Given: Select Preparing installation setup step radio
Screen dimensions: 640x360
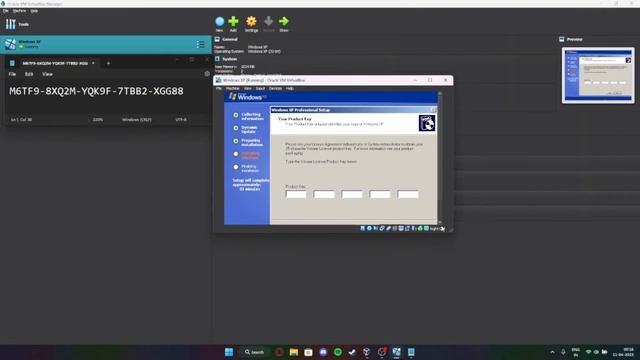Looking at the screenshot, I should point(236,141).
